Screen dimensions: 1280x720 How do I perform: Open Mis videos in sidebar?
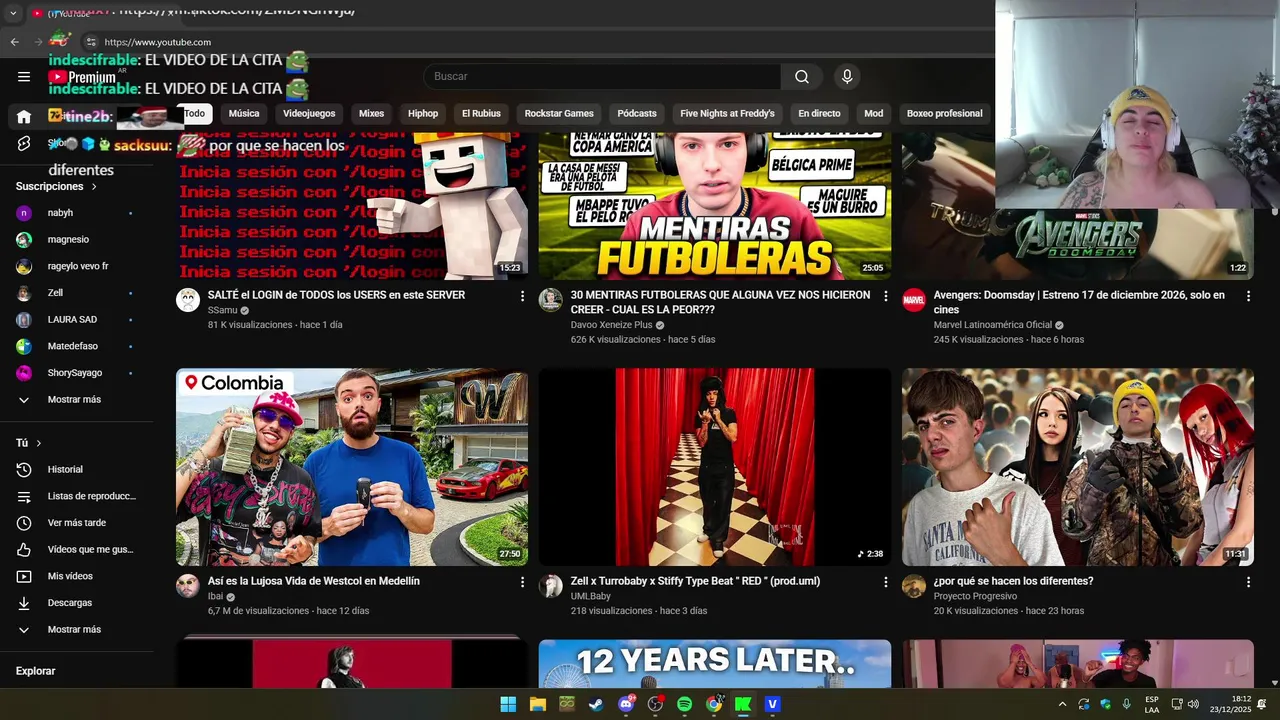76,577
